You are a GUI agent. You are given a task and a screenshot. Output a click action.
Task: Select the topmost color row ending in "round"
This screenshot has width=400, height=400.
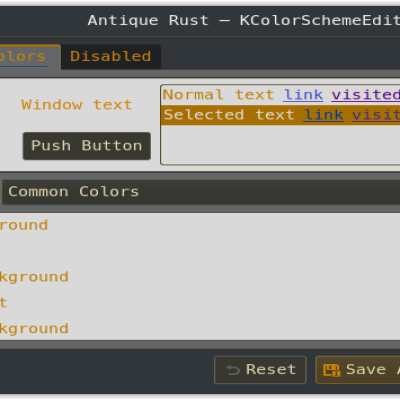tap(200, 225)
